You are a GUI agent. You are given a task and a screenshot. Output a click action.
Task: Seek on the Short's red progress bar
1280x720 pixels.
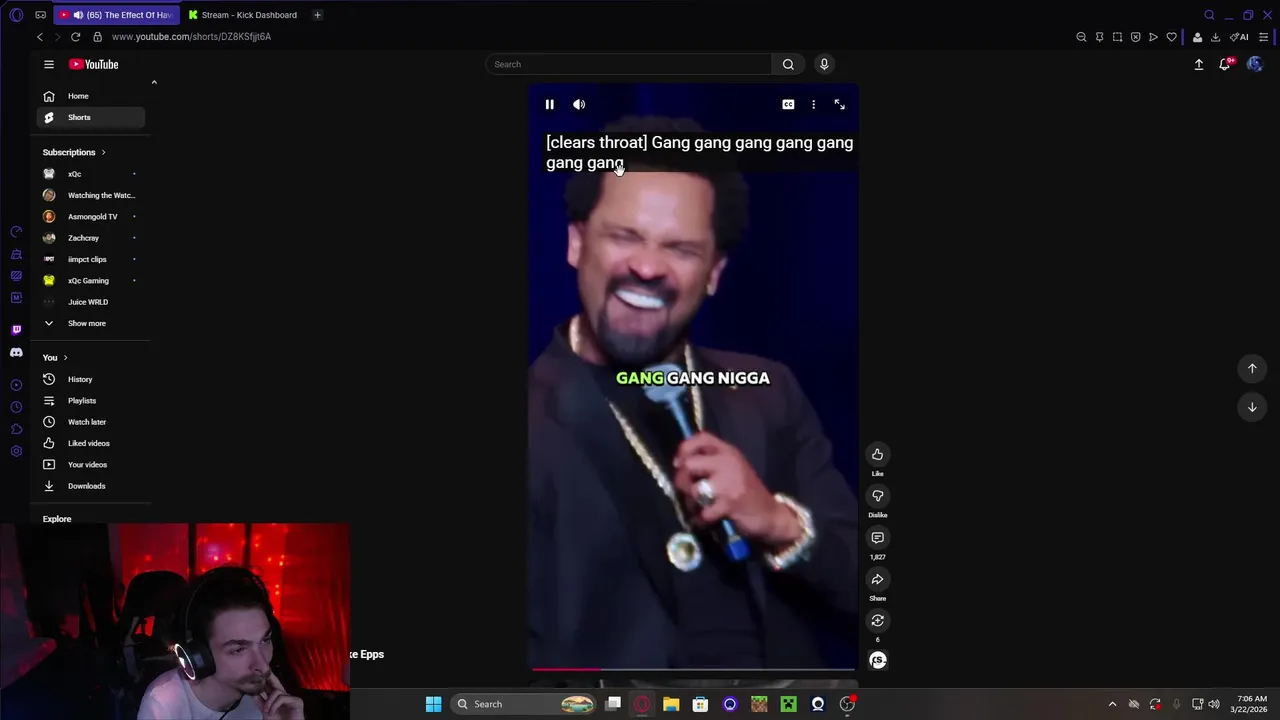(693, 669)
